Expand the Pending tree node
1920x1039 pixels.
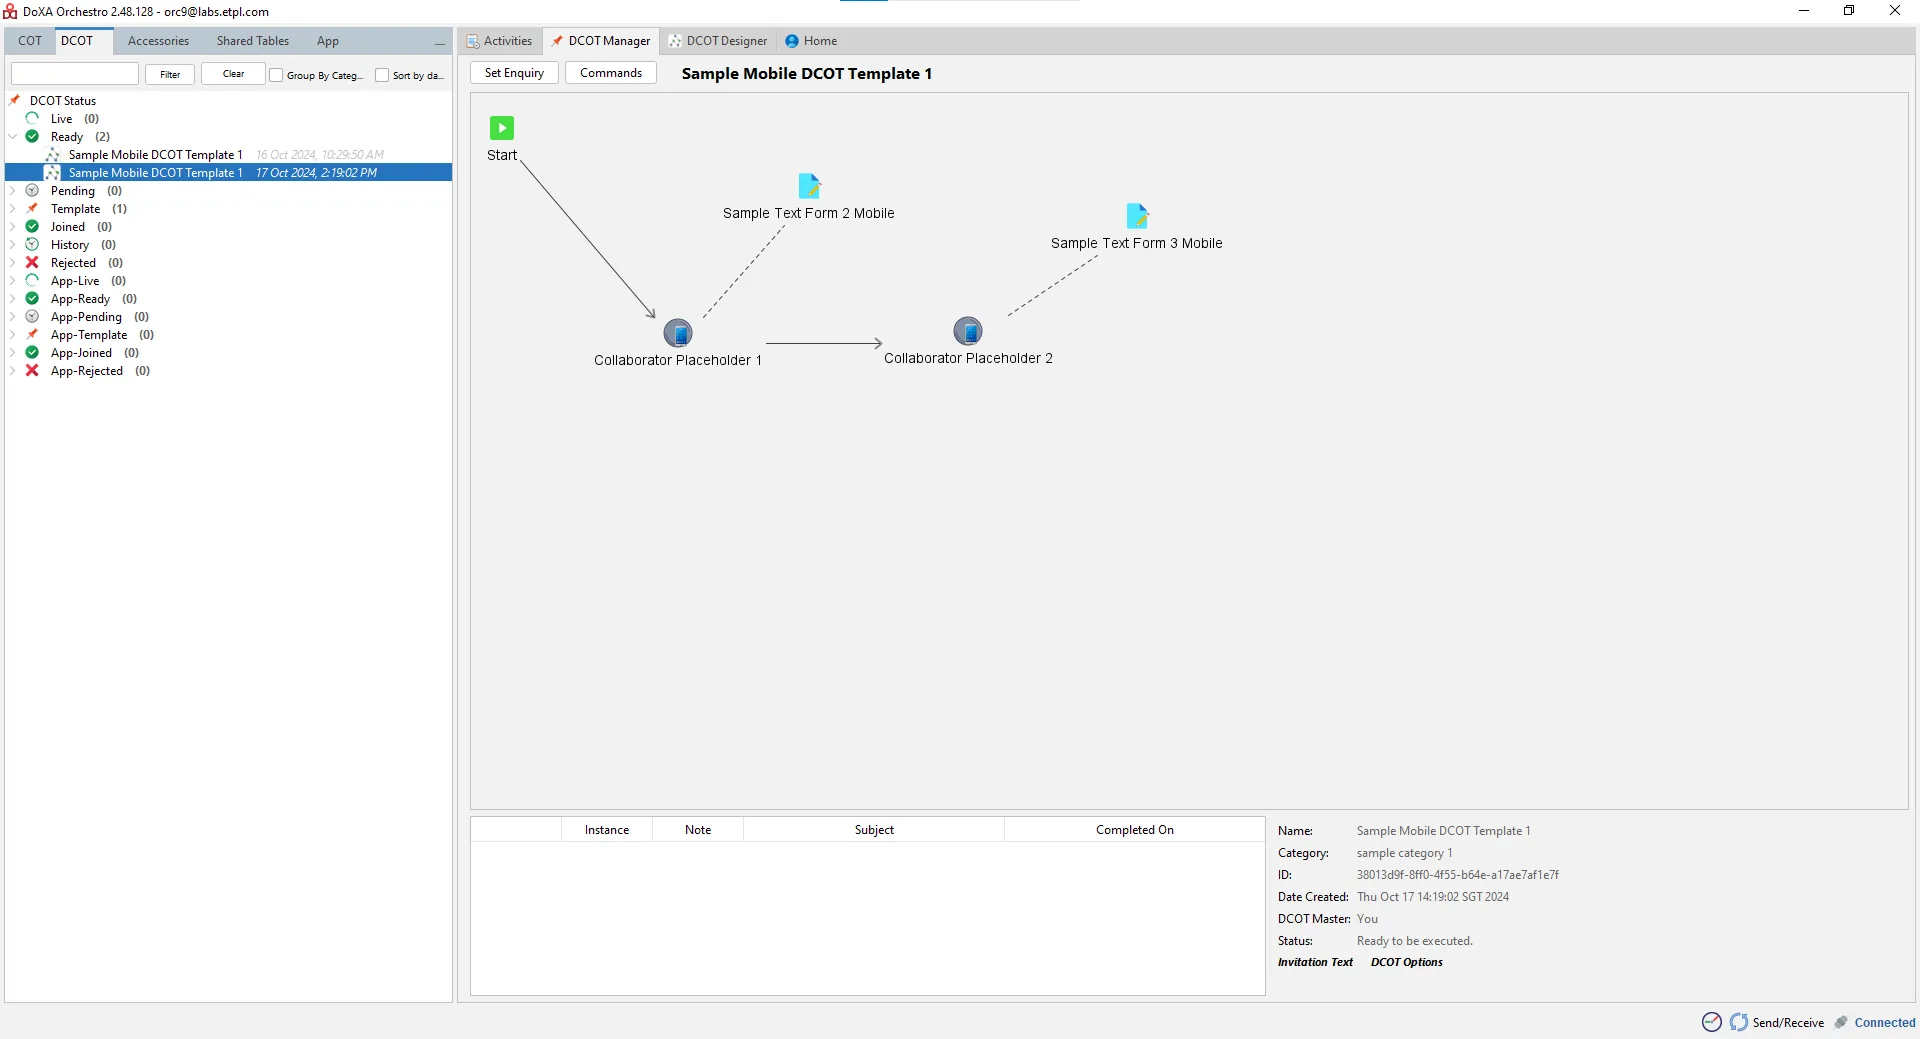tap(13, 191)
